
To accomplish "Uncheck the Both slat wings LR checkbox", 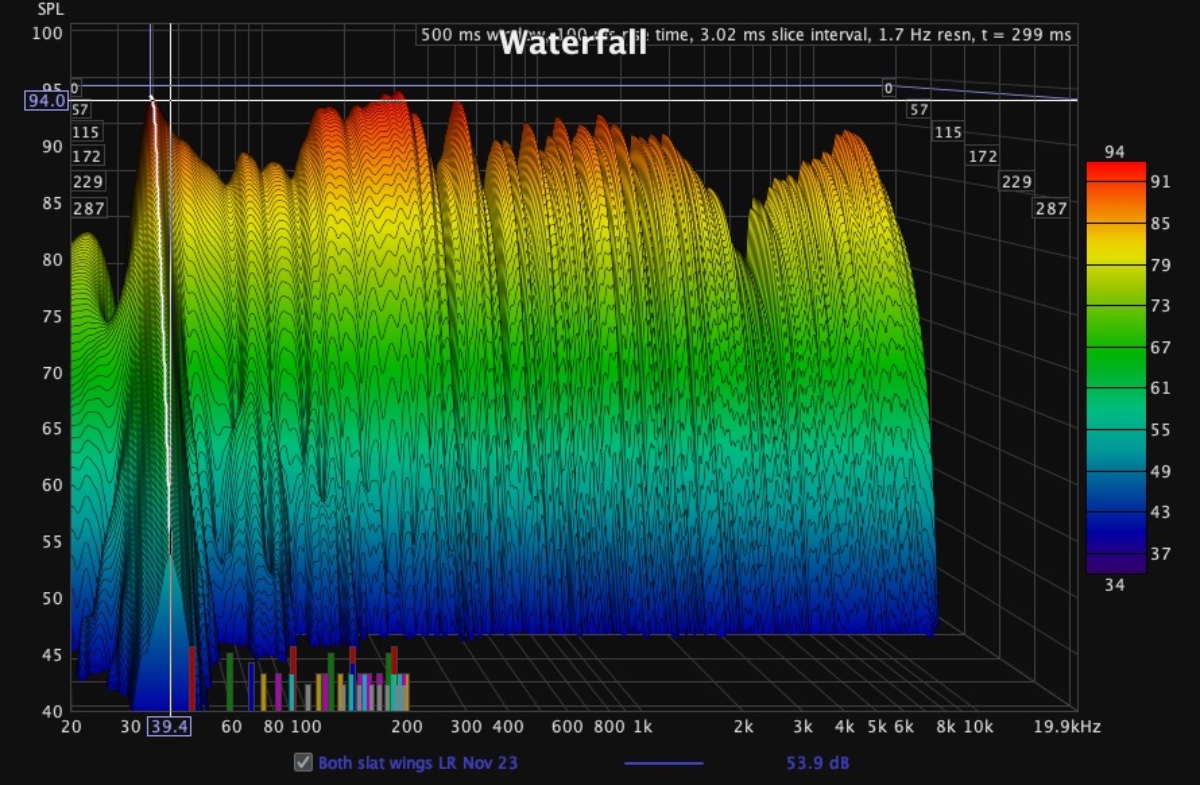I will [x=303, y=763].
